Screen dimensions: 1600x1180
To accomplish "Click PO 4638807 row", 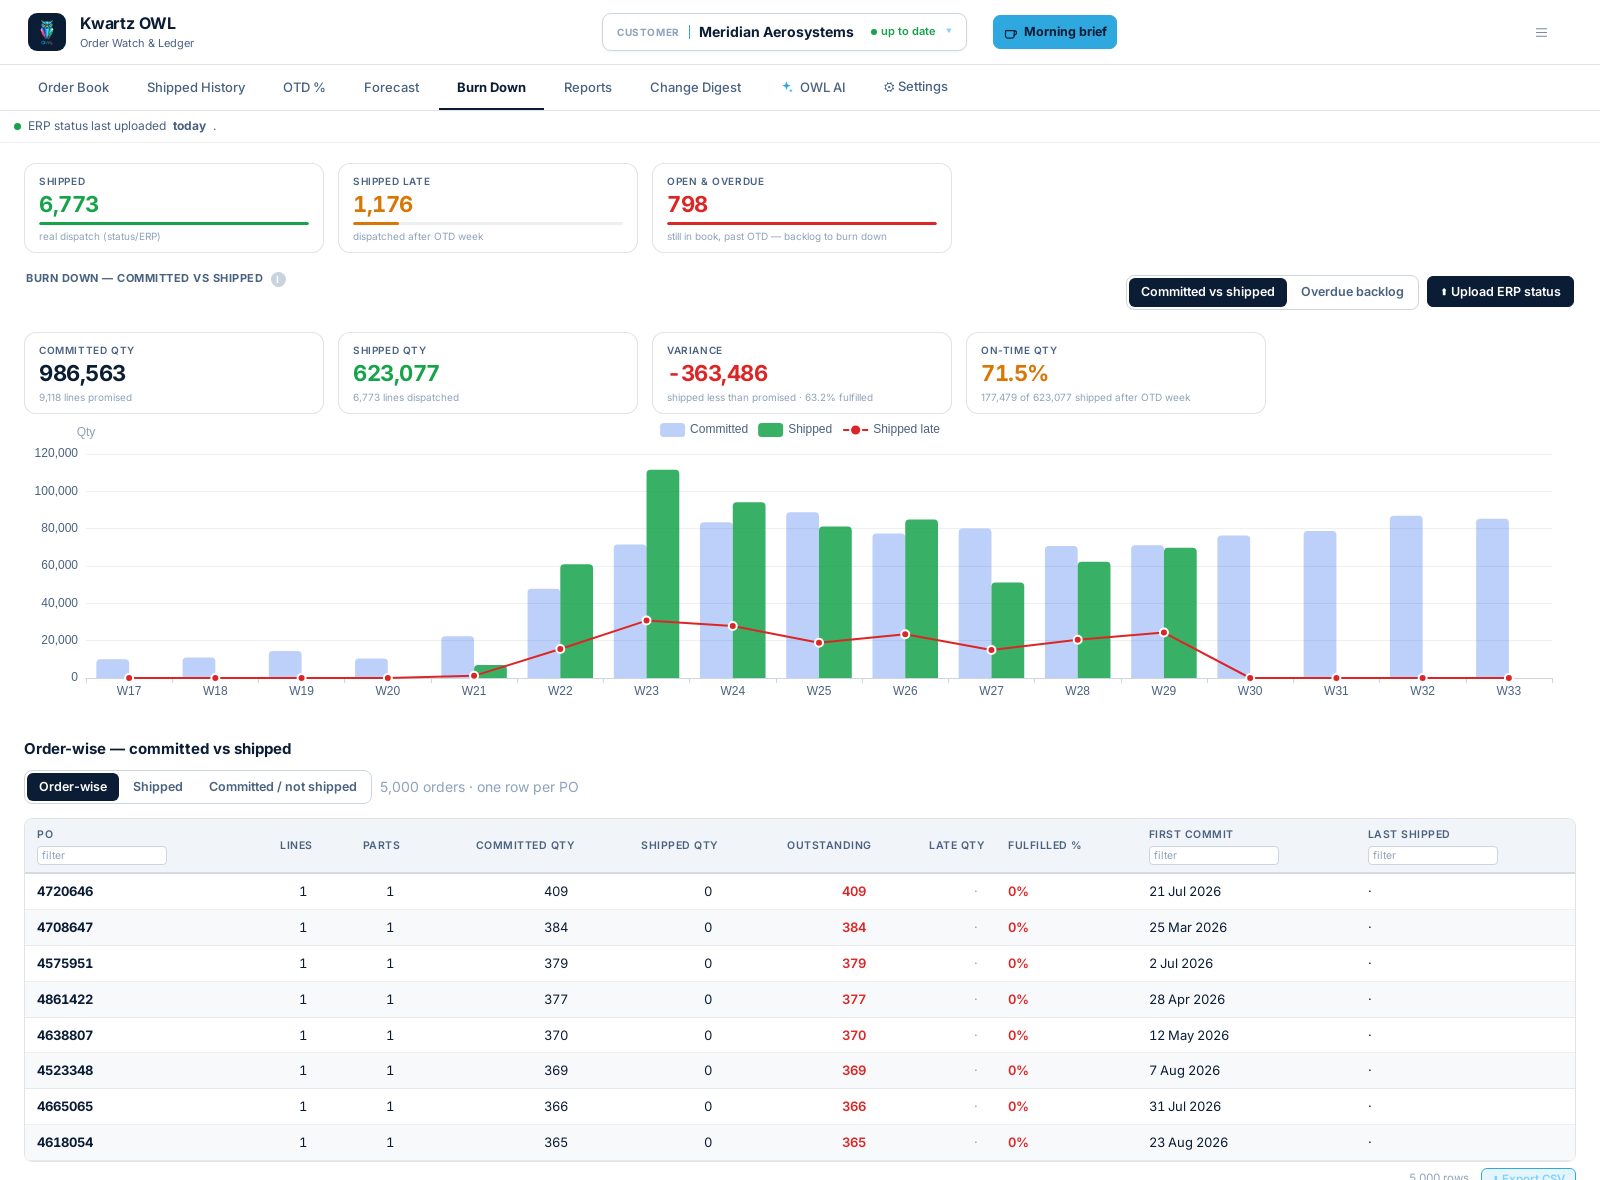I will 800,1036.
